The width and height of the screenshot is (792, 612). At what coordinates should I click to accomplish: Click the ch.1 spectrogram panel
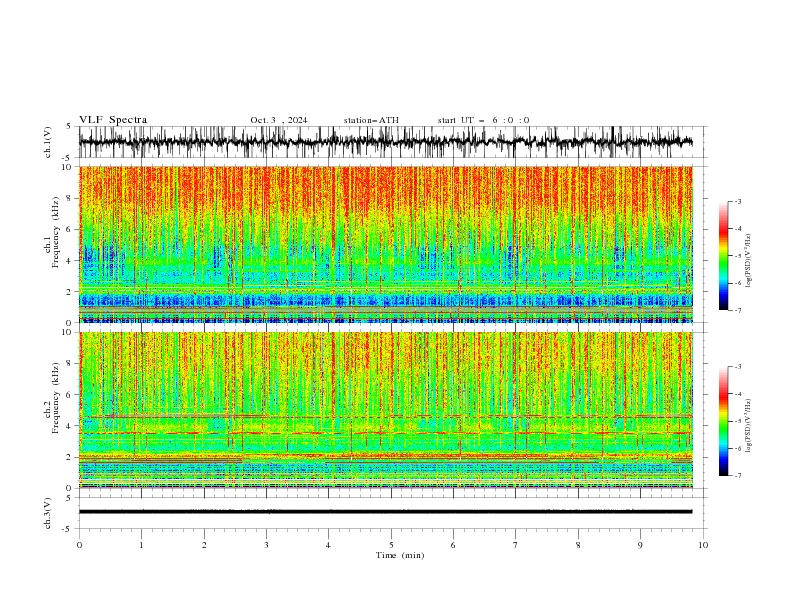pyautogui.click(x=386, y=244)
